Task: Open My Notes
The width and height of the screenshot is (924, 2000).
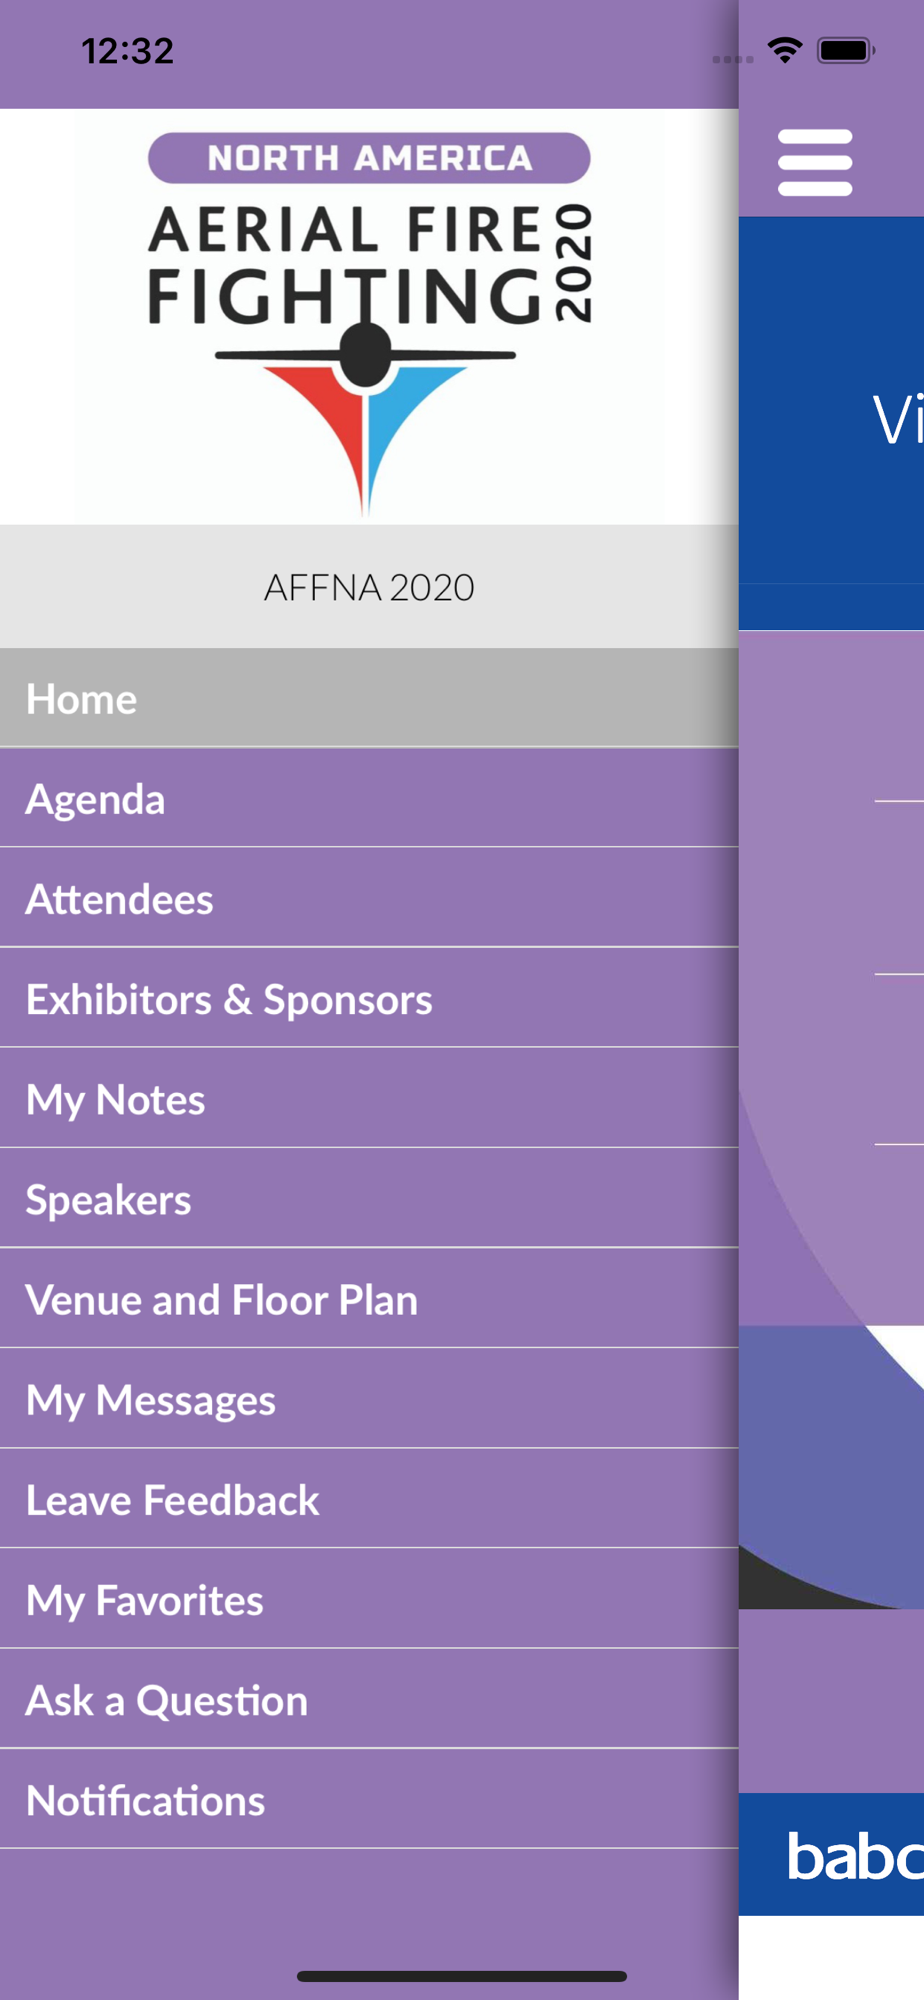Action: (369, 1098)
